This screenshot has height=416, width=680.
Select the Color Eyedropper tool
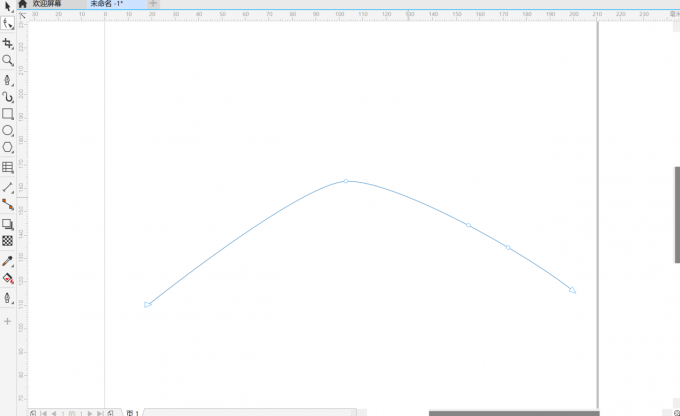(x=7, y=261)
